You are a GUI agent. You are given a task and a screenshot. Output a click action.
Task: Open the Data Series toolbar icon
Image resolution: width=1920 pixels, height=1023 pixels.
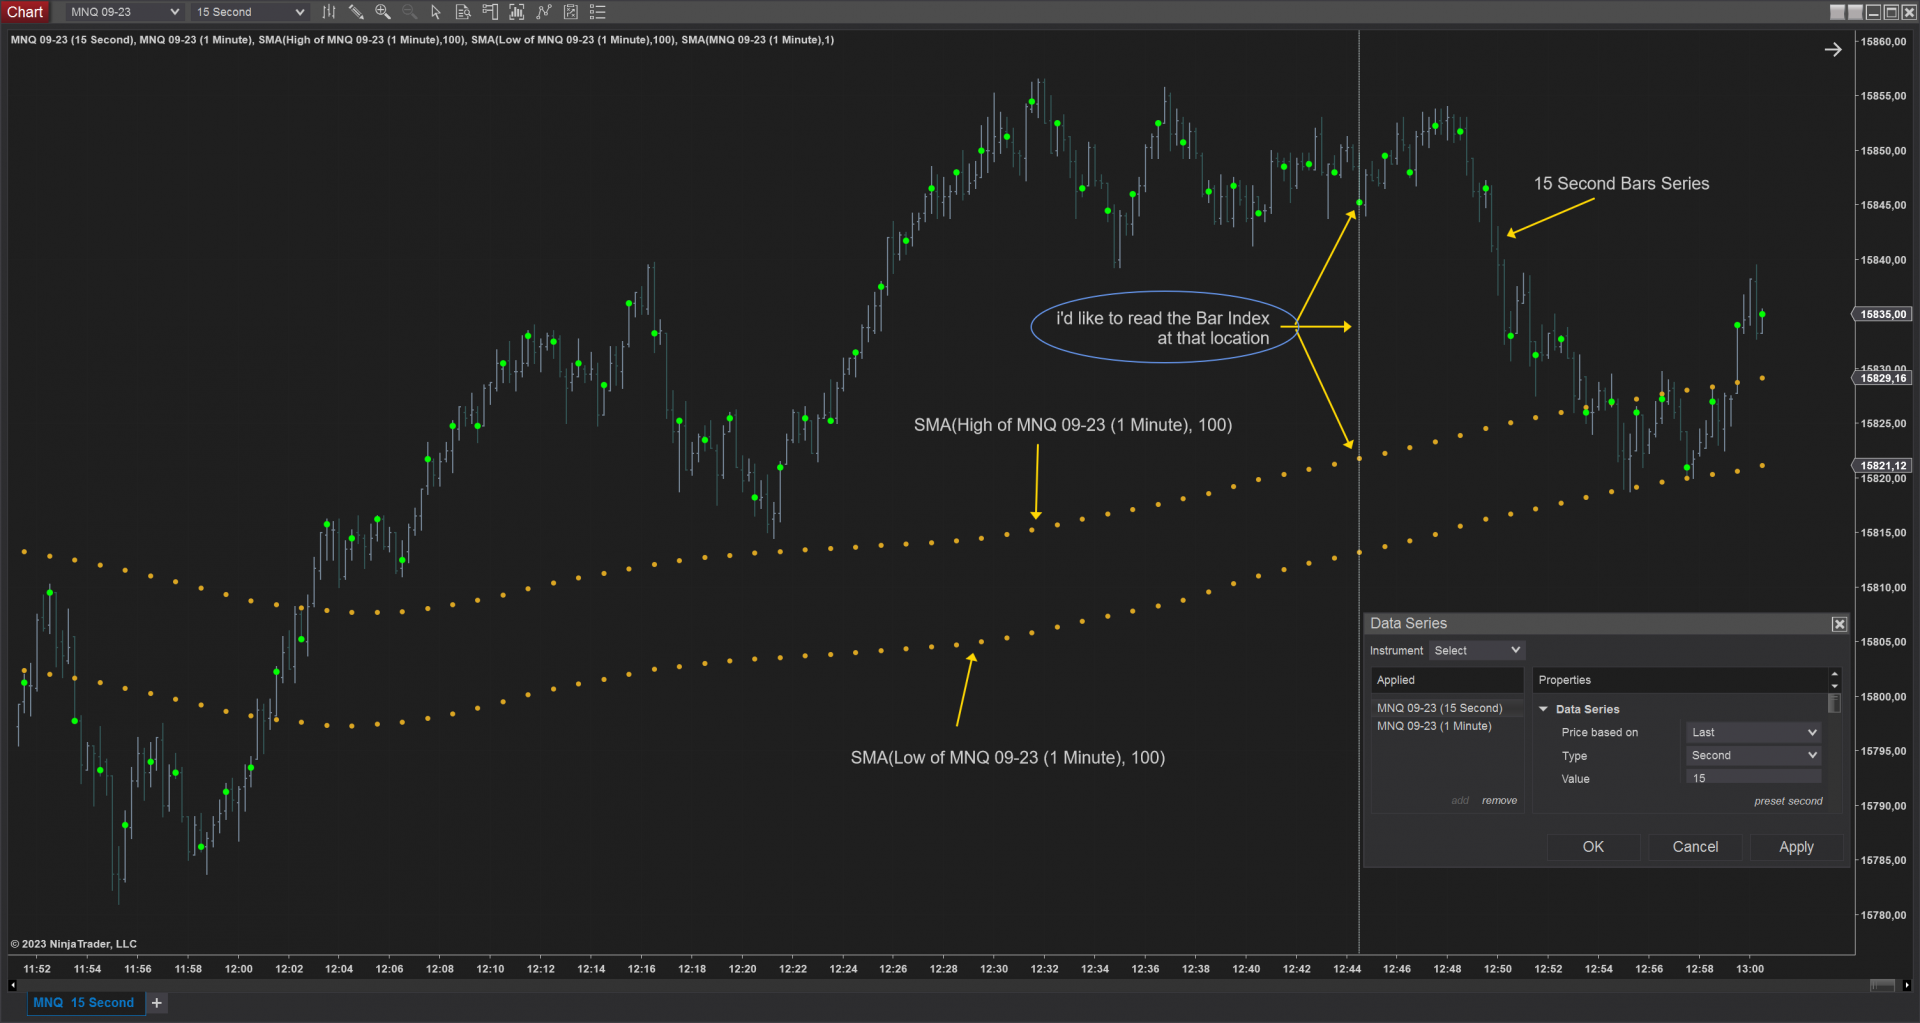517,12
